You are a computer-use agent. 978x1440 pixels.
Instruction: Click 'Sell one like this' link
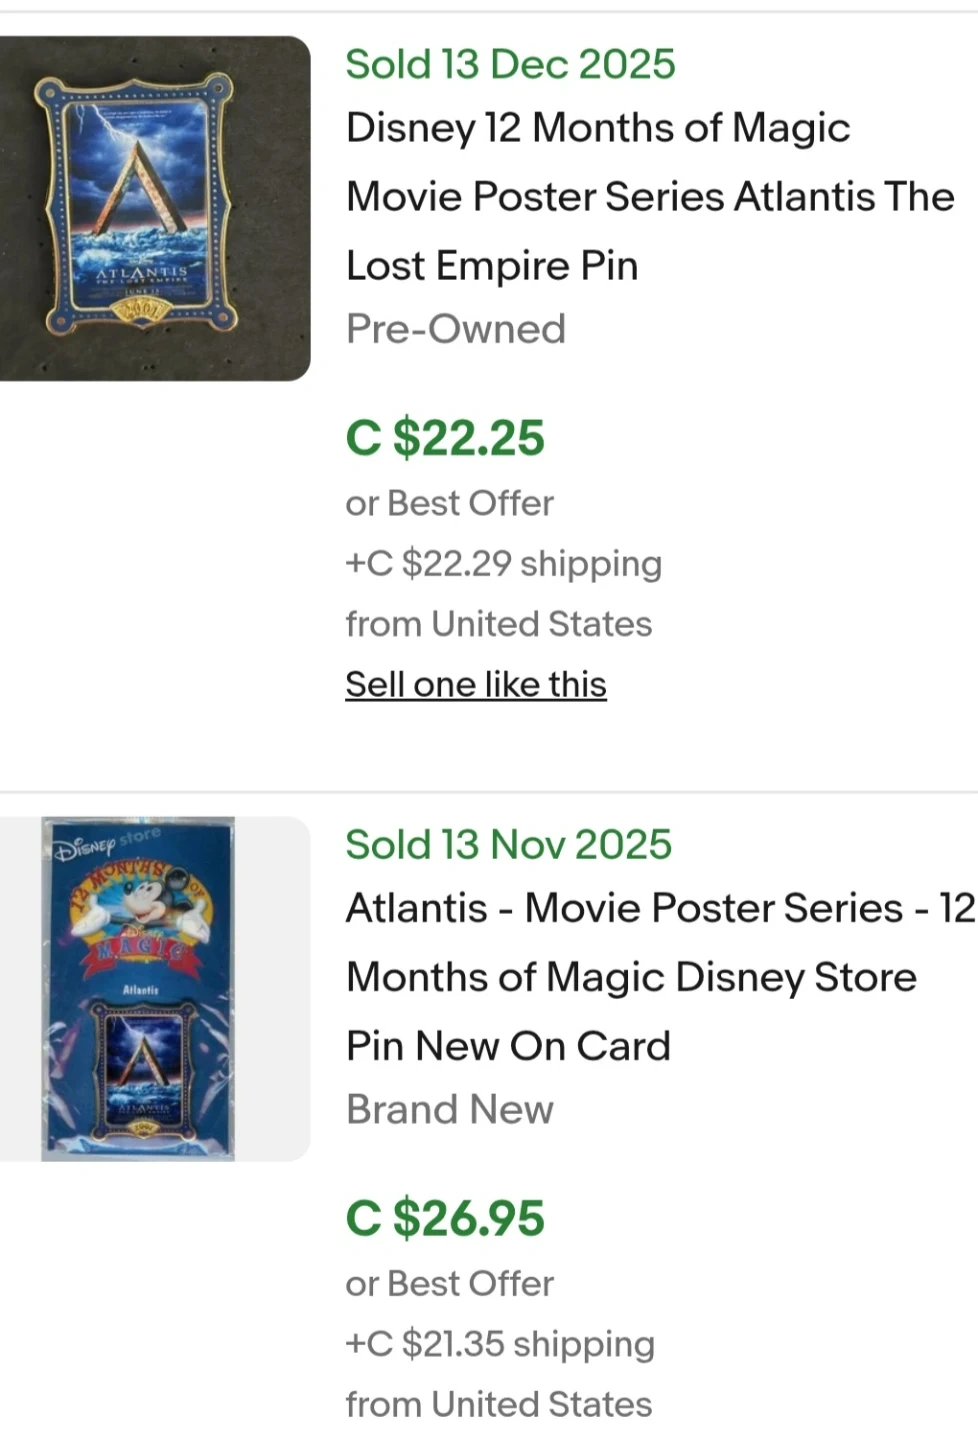point(476,685)
